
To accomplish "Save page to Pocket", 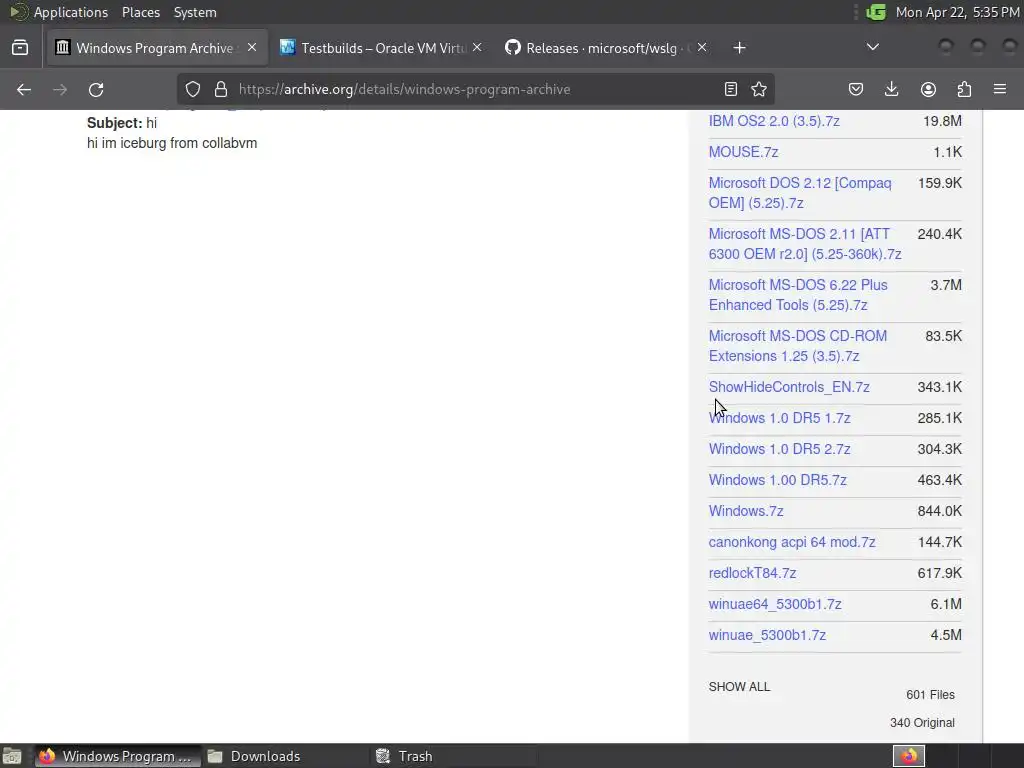I will click(x=856, y=89).
